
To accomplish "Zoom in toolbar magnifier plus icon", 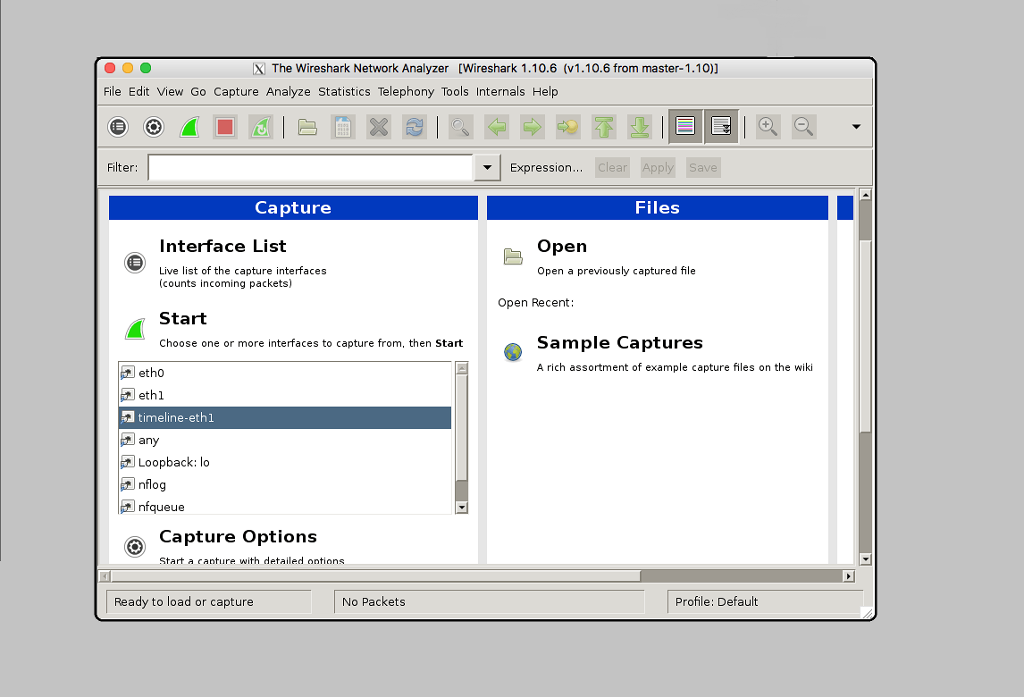I will pyautogui.click(x=768, y=127).
